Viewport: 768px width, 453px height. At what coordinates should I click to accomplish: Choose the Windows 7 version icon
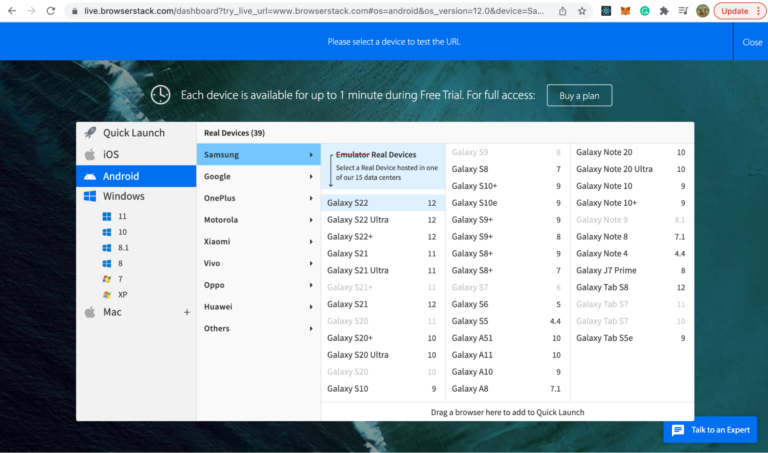pyautogui.click(x=107, y=278)
